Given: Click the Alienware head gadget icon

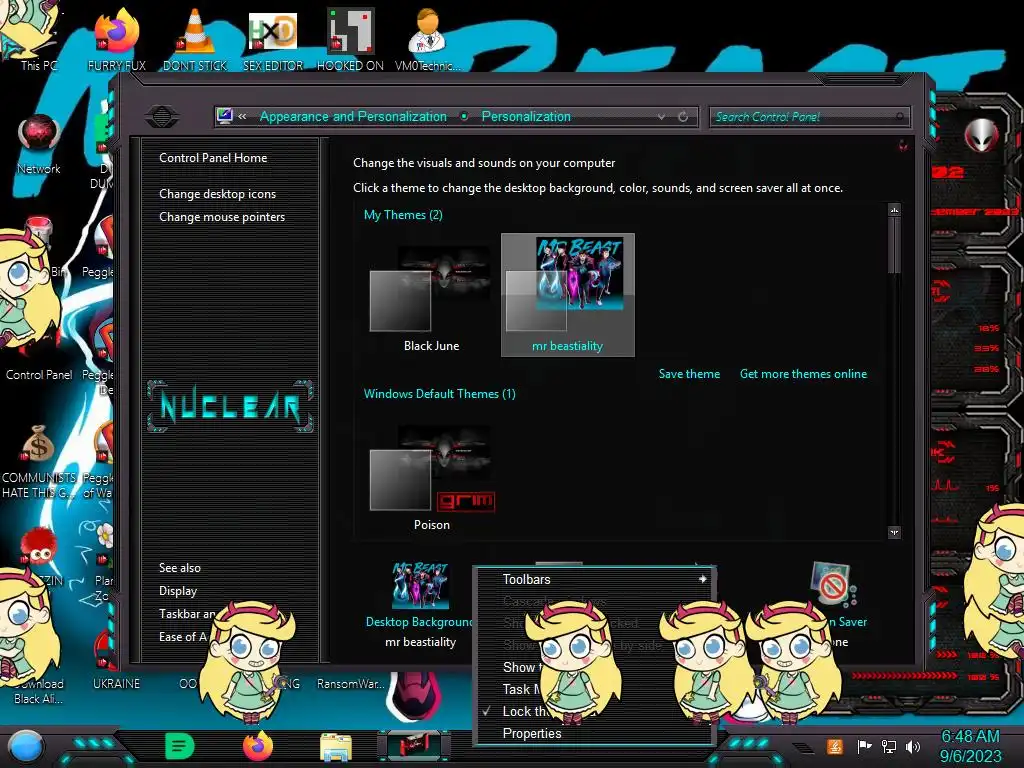Looking at the screenshot, I should (x=982, y=136).
